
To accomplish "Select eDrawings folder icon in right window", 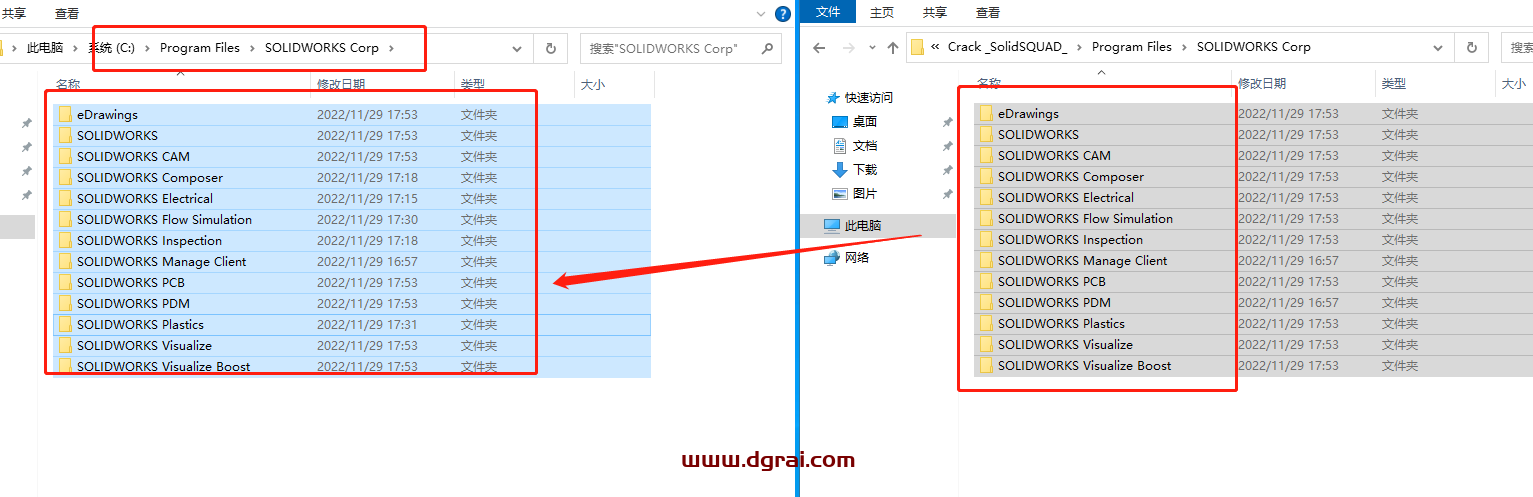I will click(x=987, y=113).
